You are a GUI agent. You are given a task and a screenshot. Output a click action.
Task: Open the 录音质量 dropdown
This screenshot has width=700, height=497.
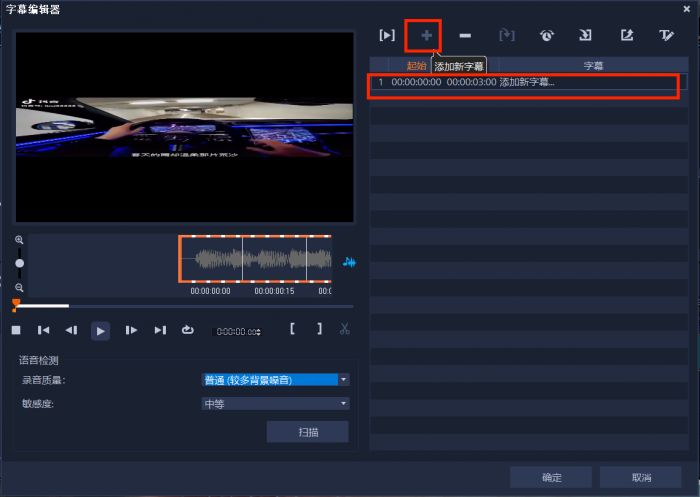[x=275, y=380]
